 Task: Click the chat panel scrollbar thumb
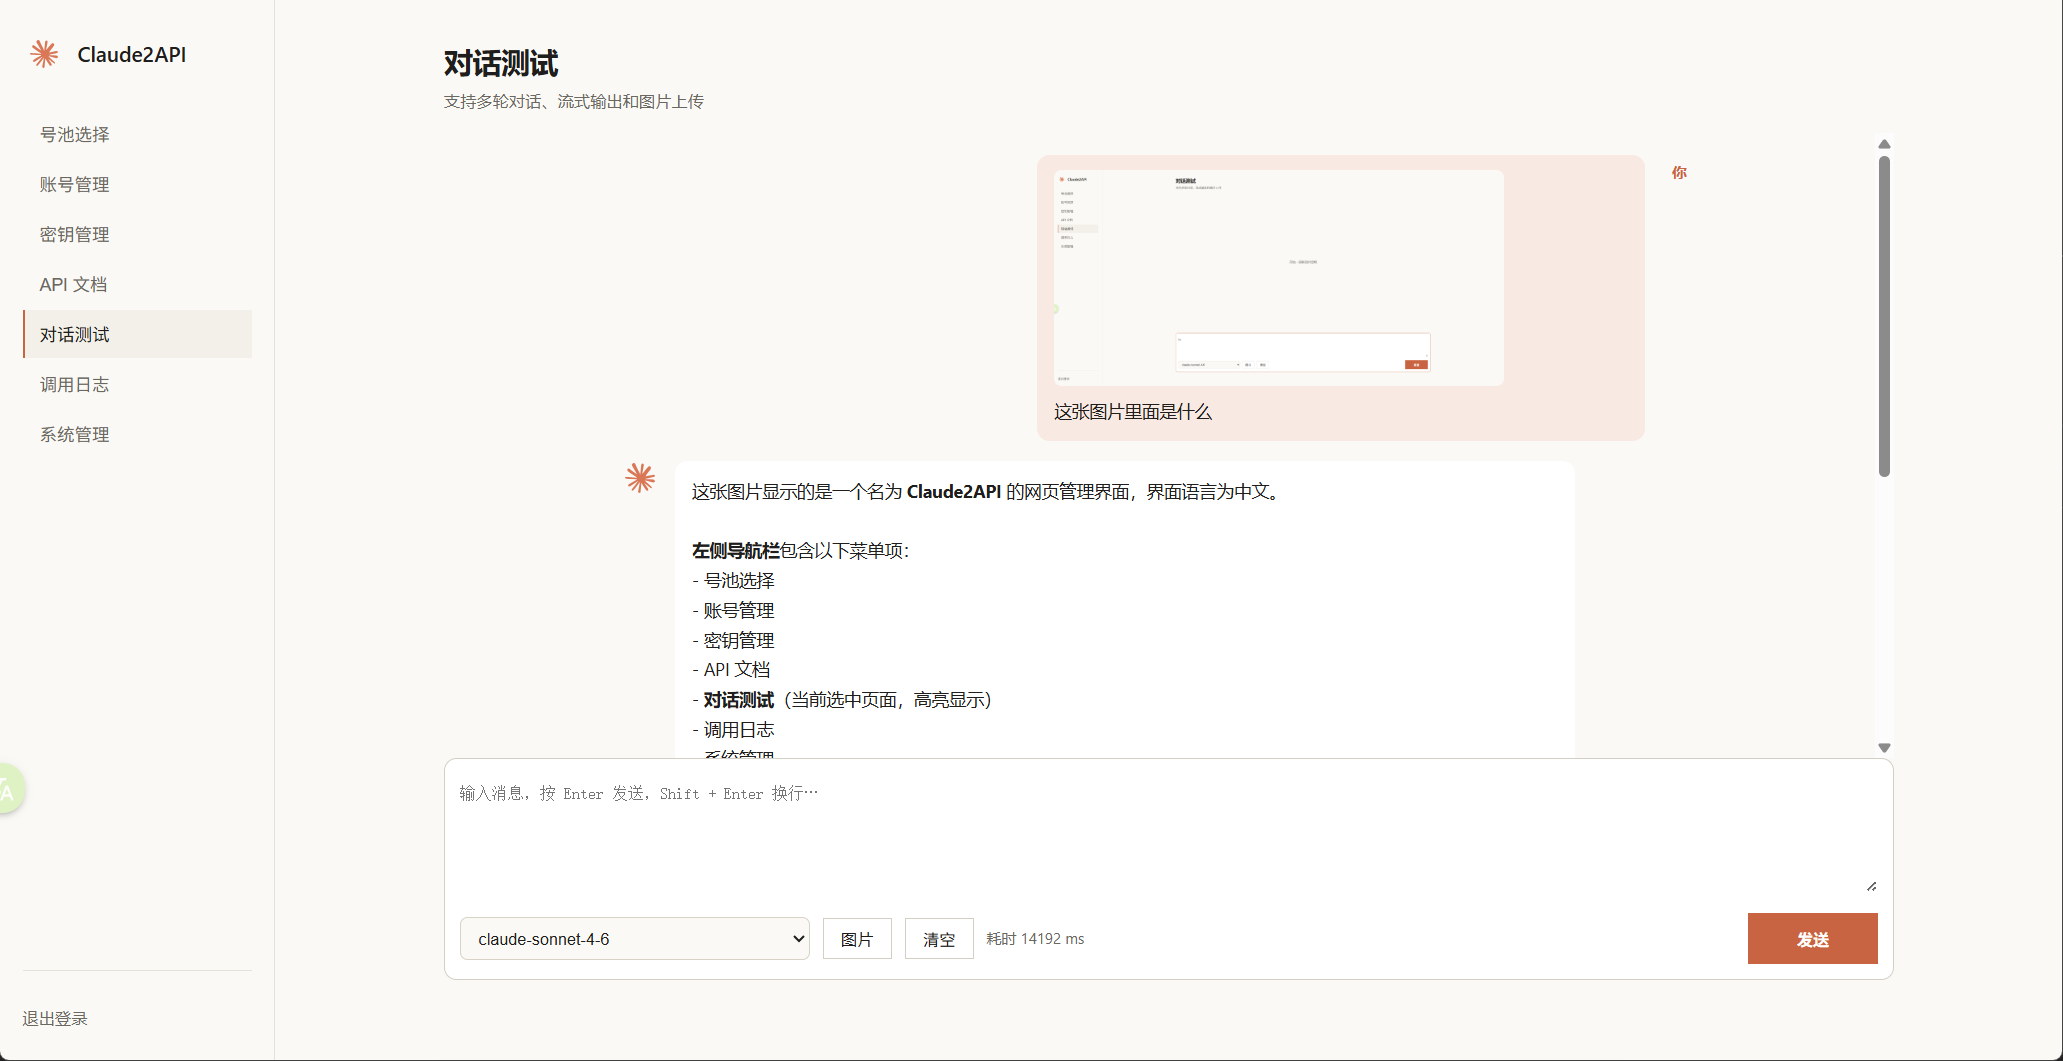(x=1884, y=316)
